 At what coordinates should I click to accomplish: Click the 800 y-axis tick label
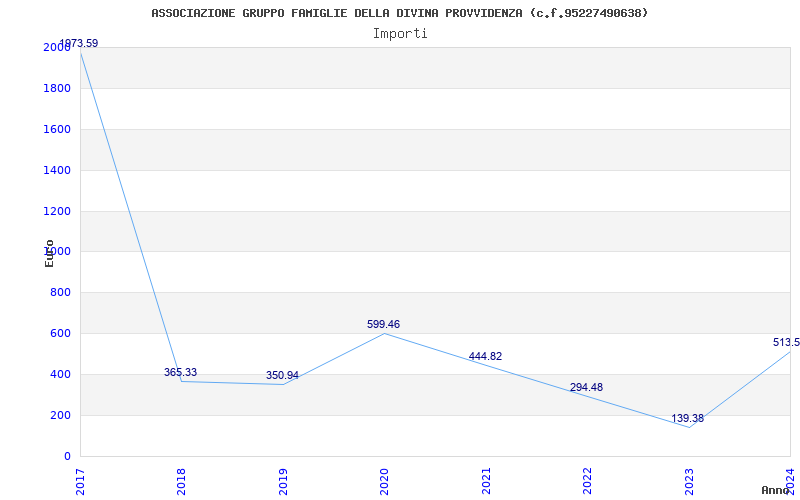point(60,293)
